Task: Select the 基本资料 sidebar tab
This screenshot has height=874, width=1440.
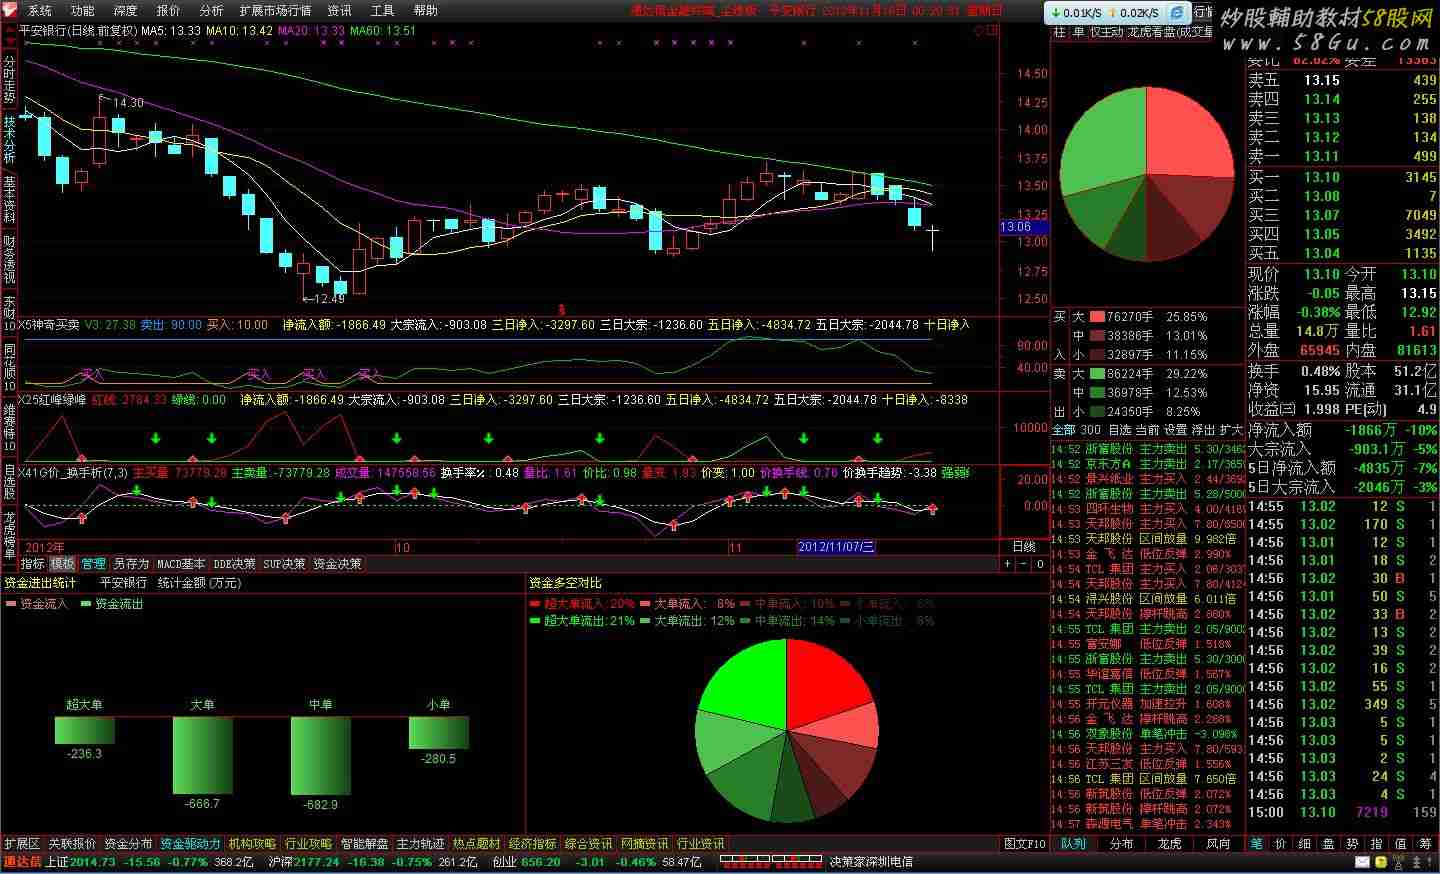Action: [9, 199]
